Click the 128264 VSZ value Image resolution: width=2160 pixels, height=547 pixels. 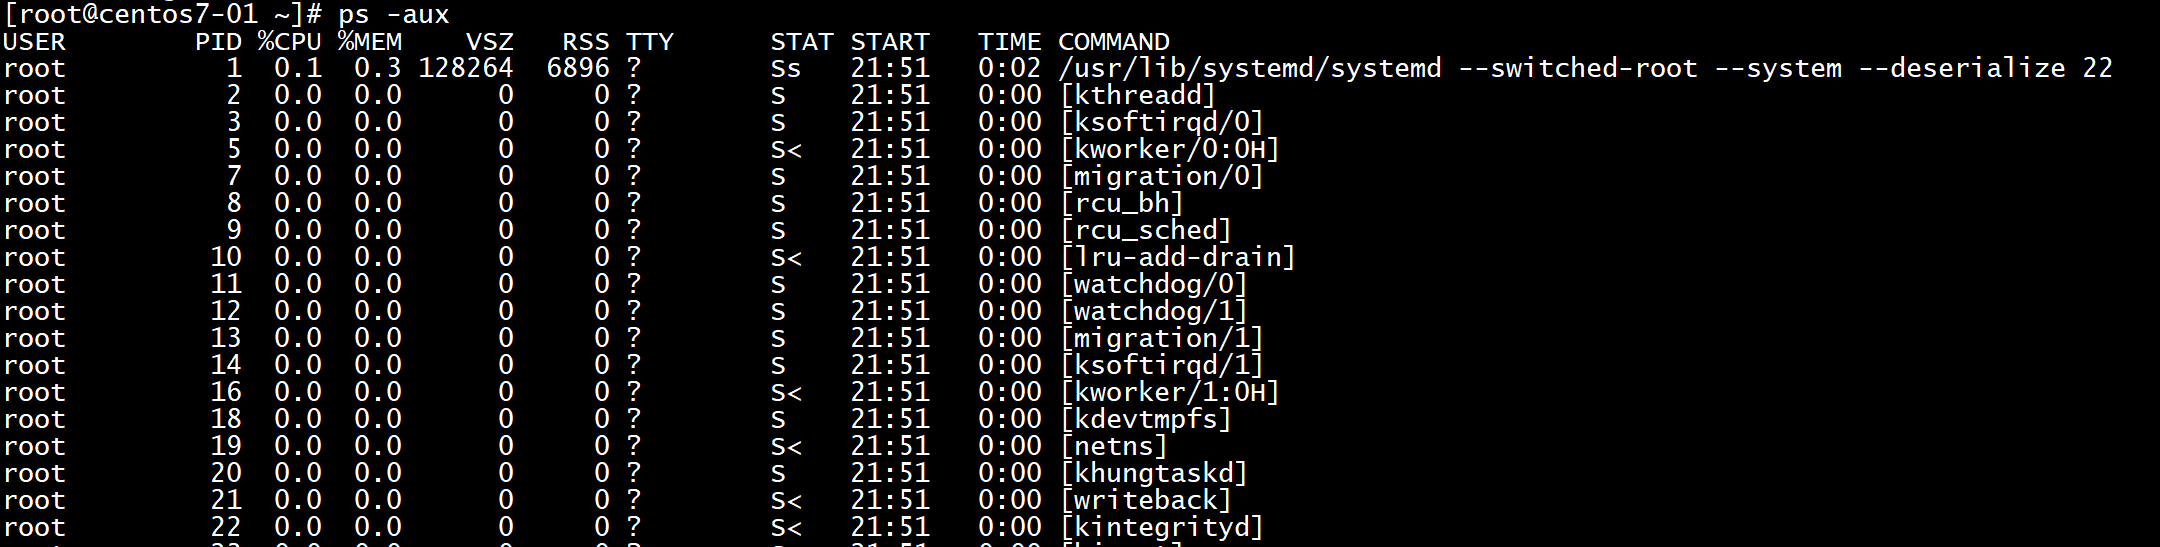click(465, 69)
